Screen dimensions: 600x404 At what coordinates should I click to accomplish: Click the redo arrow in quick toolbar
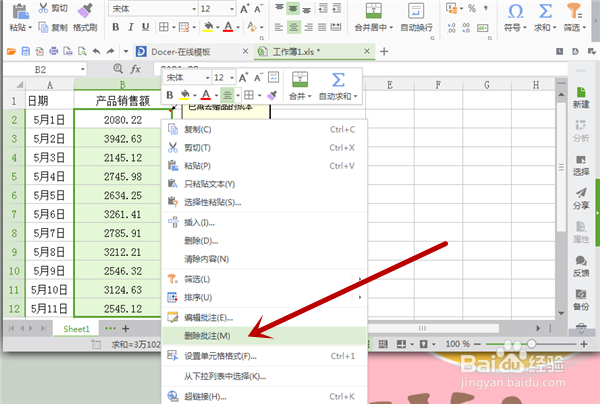point(110,51)
